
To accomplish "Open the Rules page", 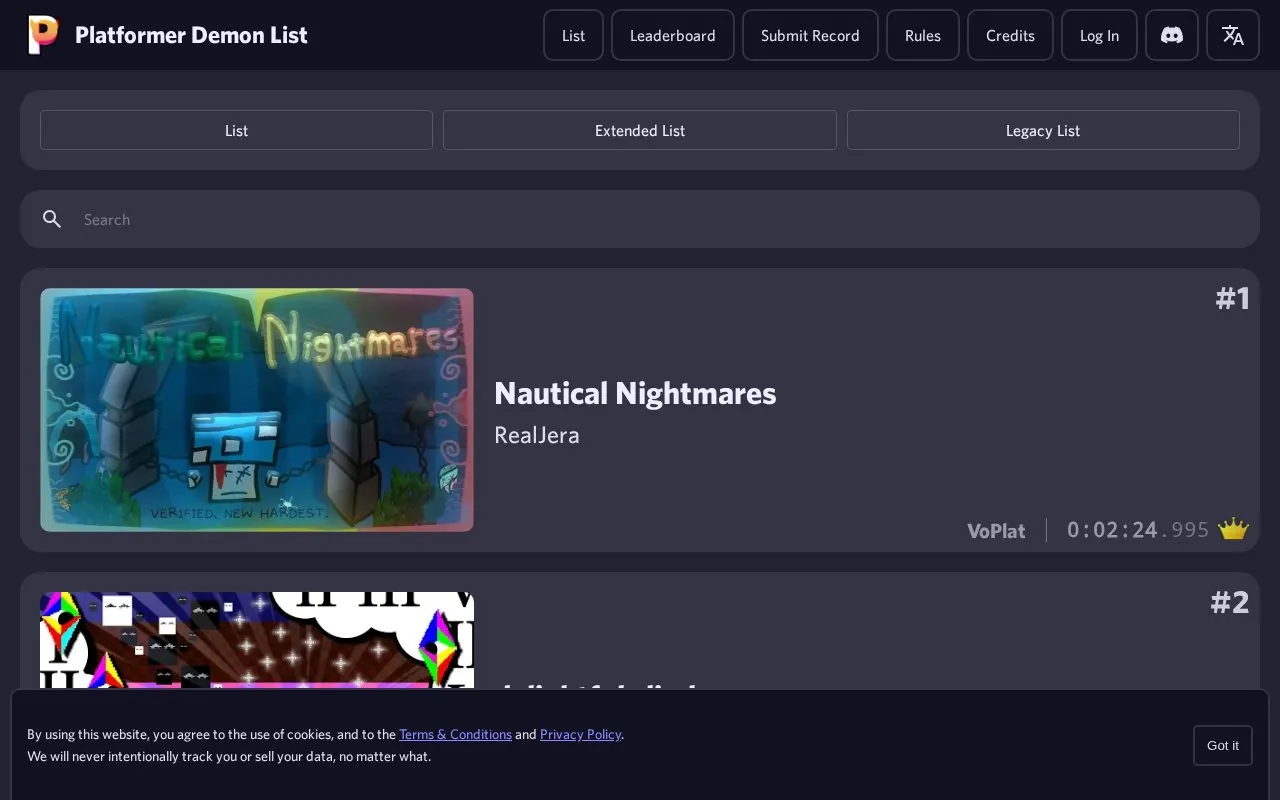I will point(923,35).
